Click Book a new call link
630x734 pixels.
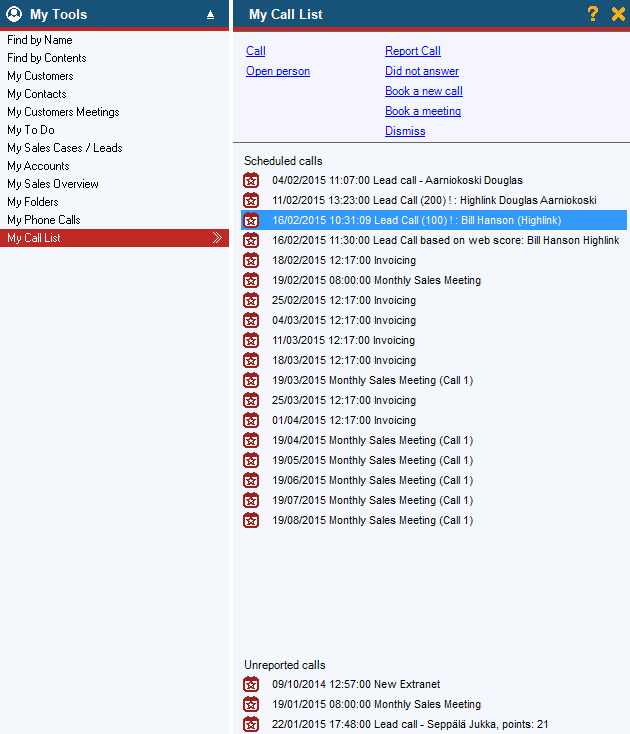pyautogui.click(x=424, y=91)
